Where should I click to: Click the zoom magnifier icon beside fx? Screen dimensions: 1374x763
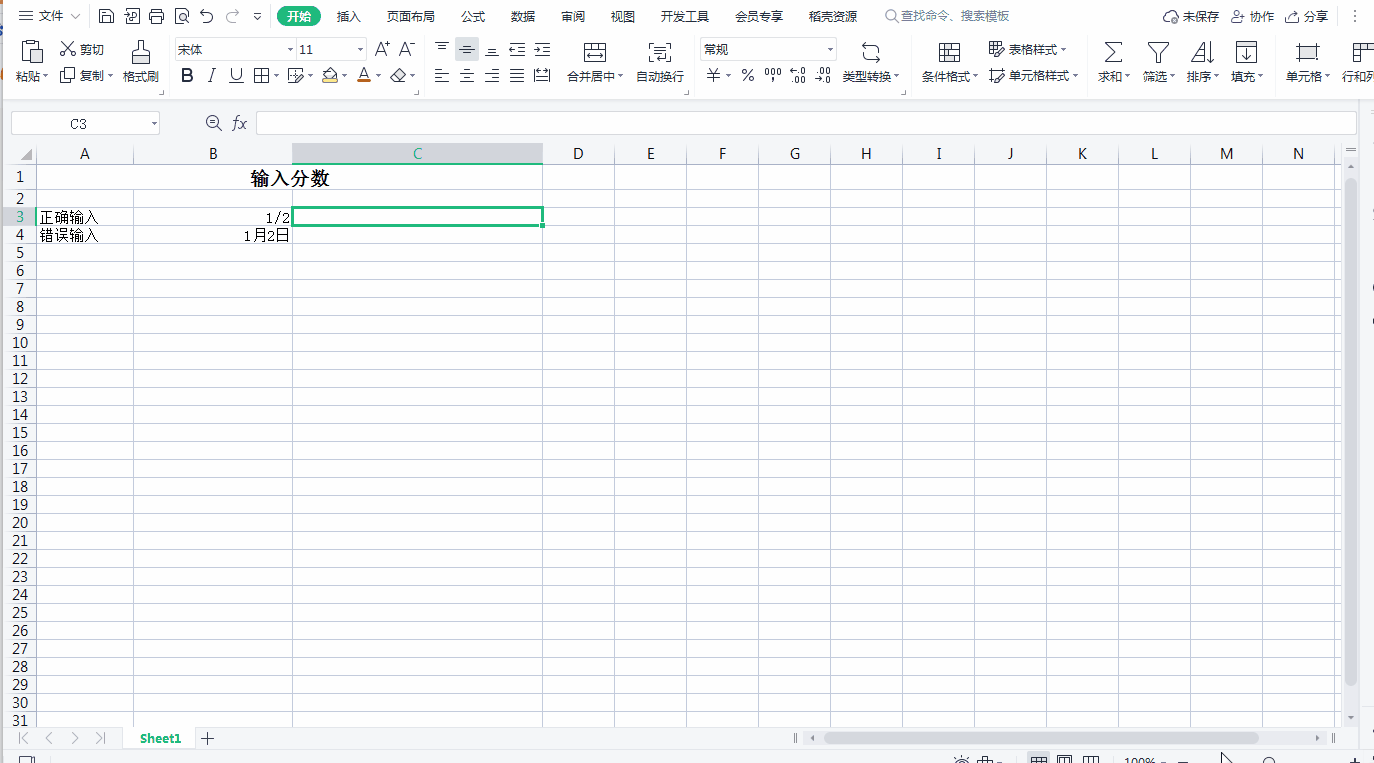214,123
